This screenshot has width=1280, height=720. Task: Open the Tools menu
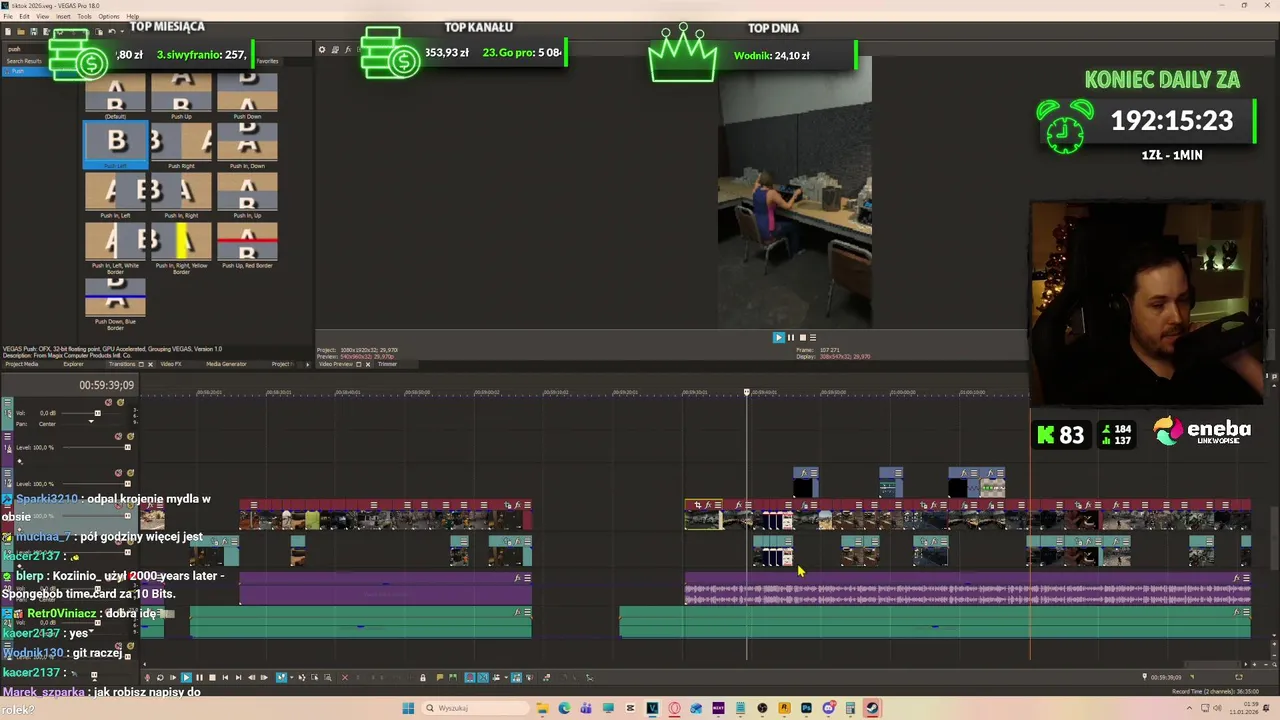(84, 16)
